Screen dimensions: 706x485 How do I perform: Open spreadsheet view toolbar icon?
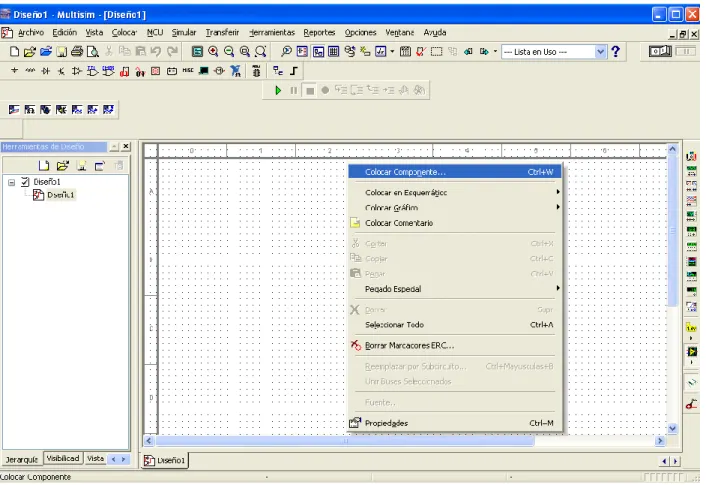coord(334,52)
